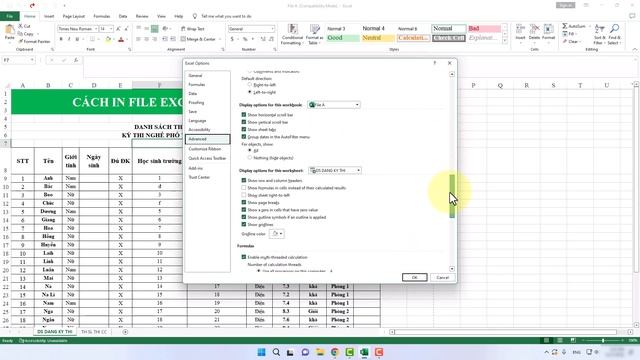
Task: Toggle Underline formatting in the ribbon
Action: (77, 39)
